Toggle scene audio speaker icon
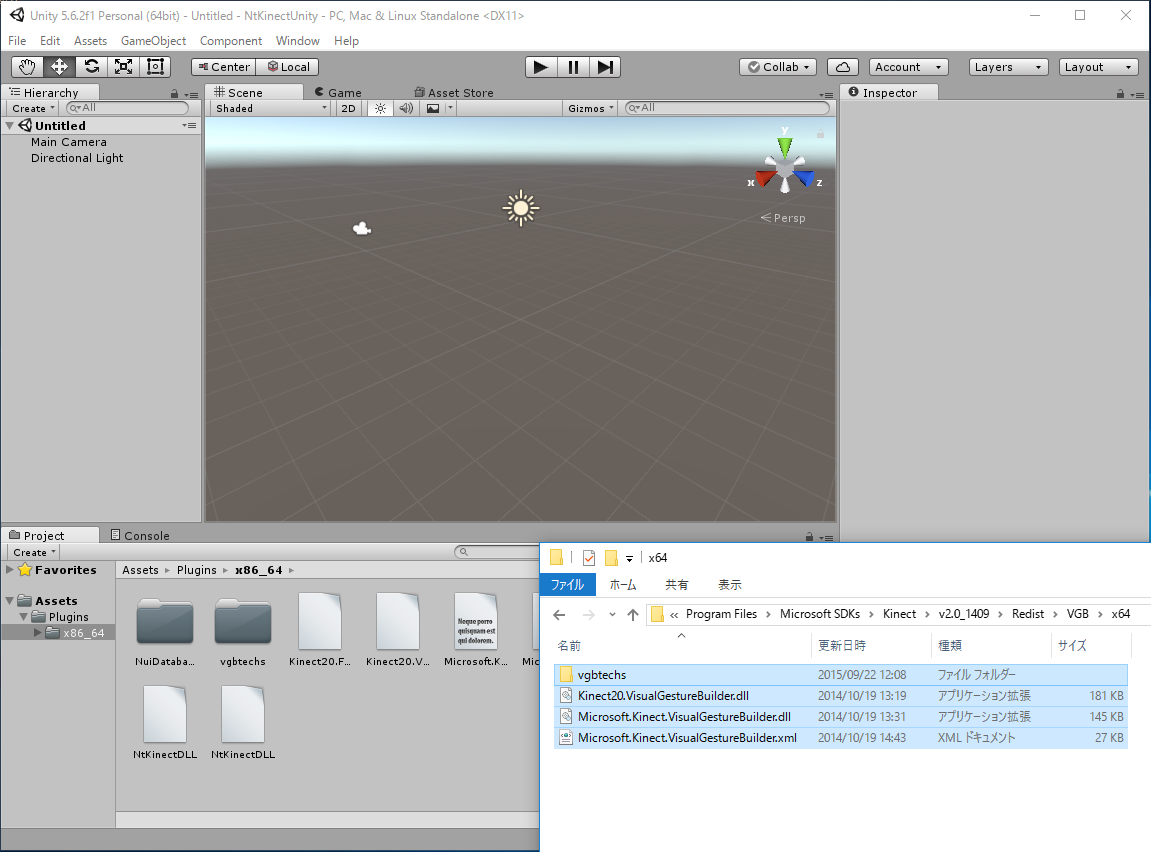Viewport: 1151px width, 852px height. pos(406,108)
